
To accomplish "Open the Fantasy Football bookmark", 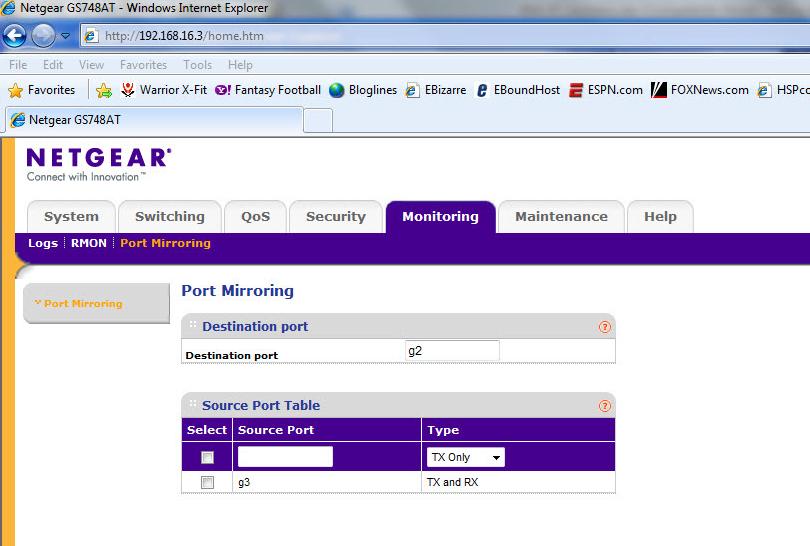I will pos(268,90).
